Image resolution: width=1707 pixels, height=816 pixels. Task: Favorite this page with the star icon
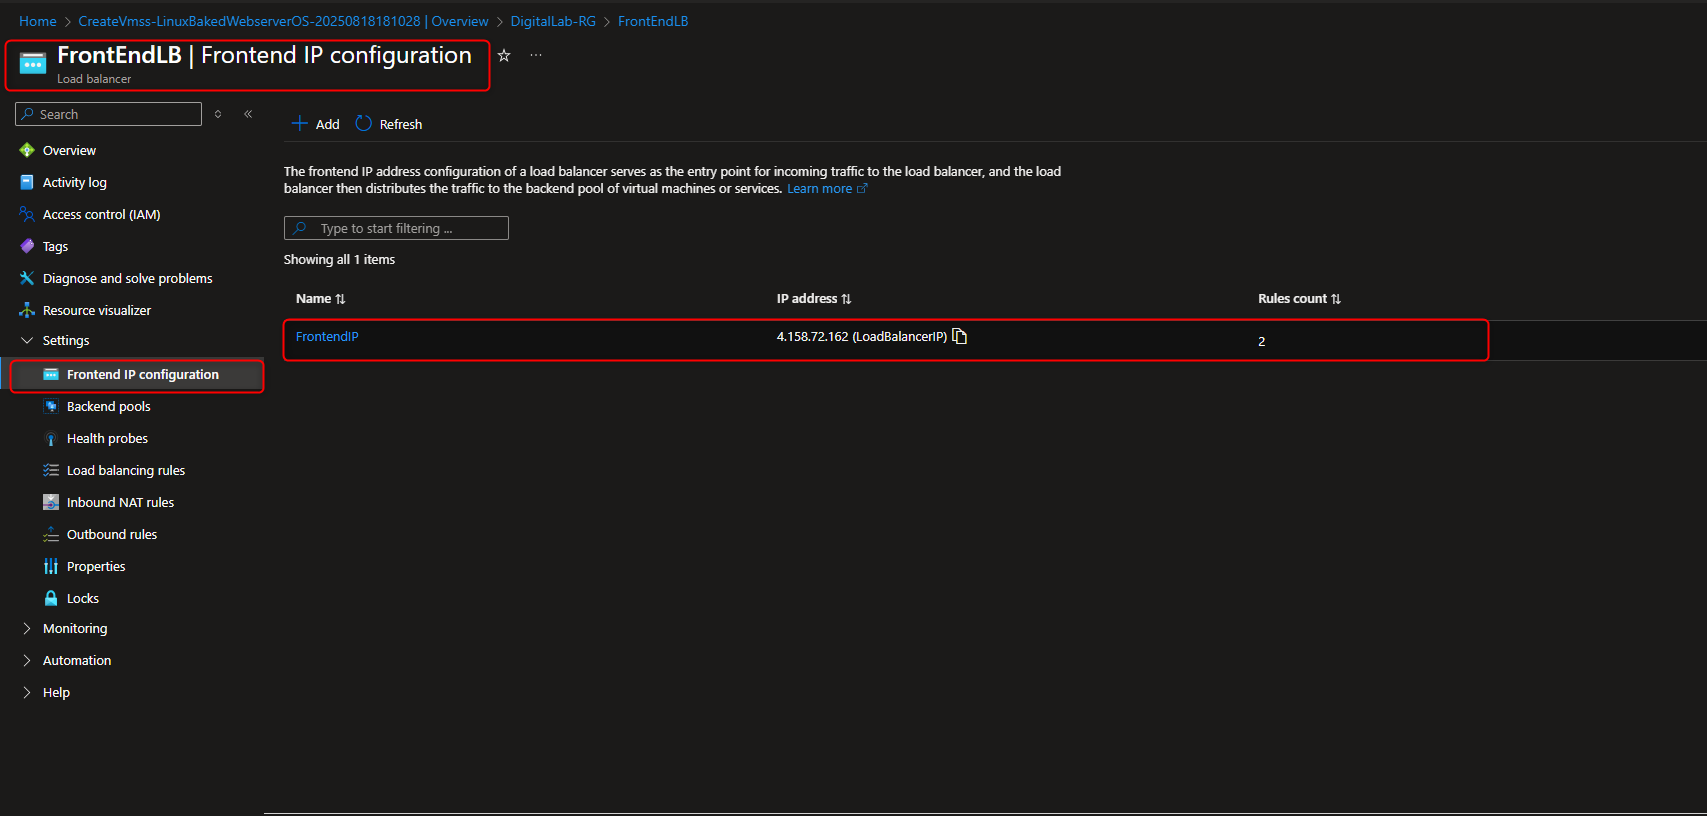[x=504, y=56]
